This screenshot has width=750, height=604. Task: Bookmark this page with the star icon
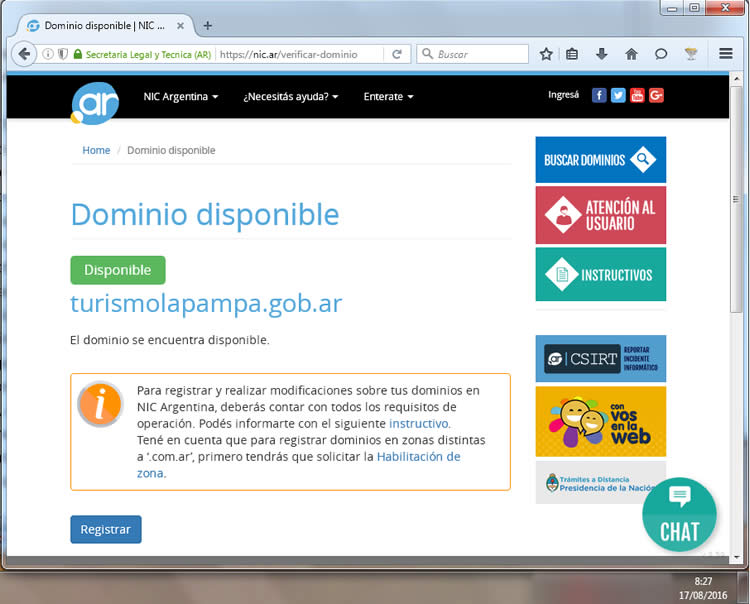pos(546,54)
